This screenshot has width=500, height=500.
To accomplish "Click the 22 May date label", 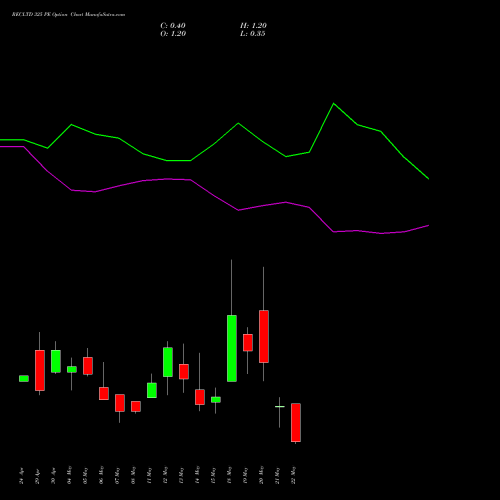I will (293, 475).
